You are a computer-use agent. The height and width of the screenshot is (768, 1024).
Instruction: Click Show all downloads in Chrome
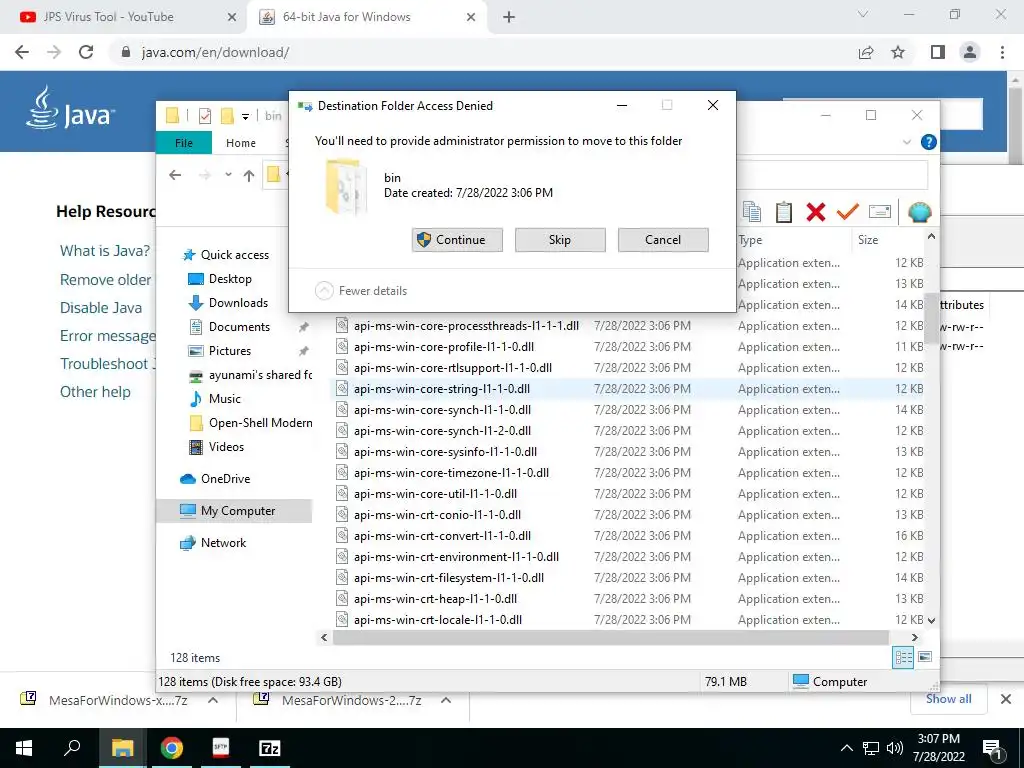[x=948, y=699]
